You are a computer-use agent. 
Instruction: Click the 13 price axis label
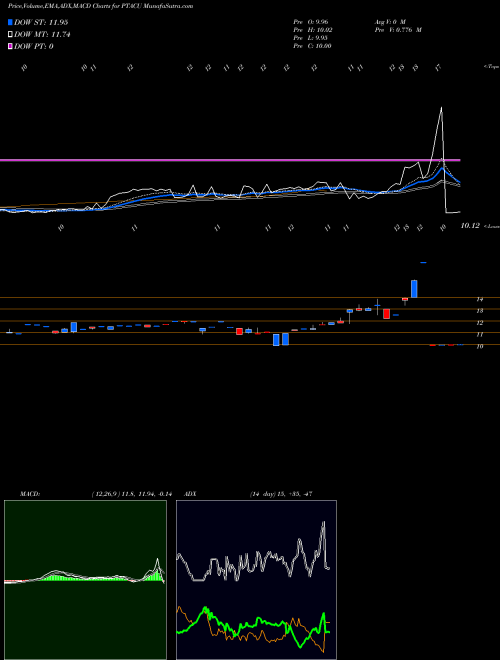479,311
